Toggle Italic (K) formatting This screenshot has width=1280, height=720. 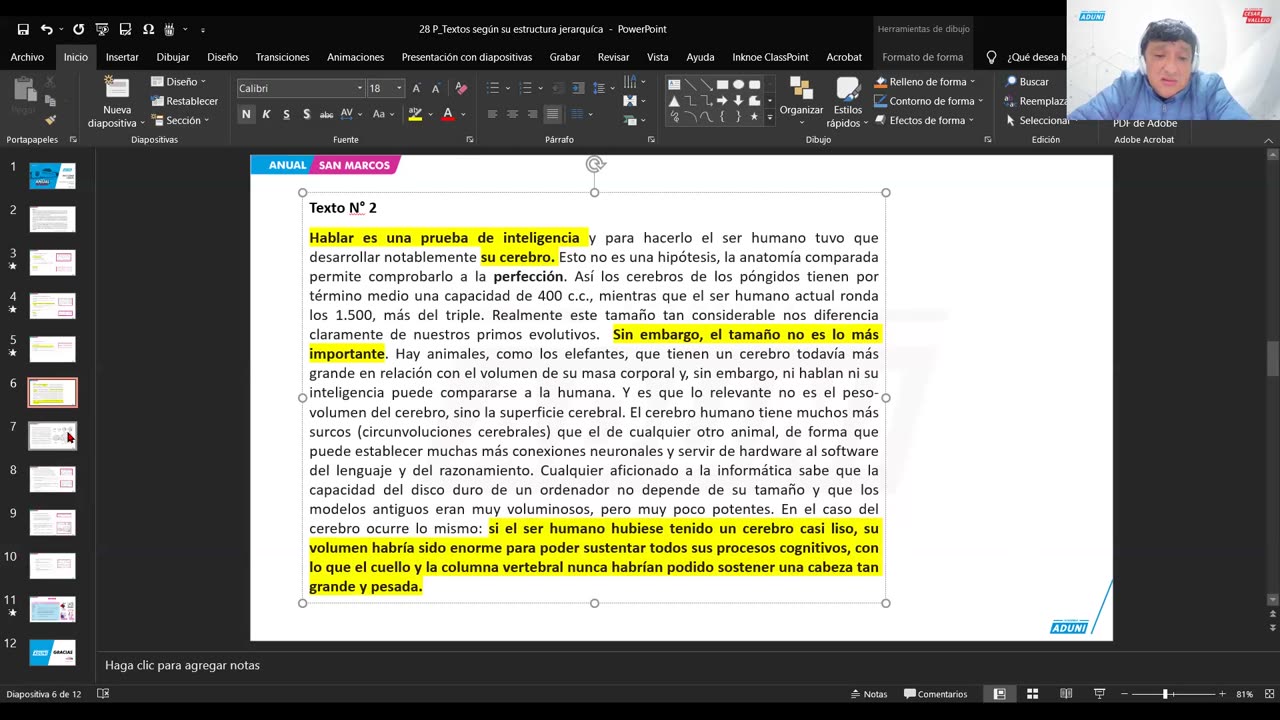click(x=266, y=114)
